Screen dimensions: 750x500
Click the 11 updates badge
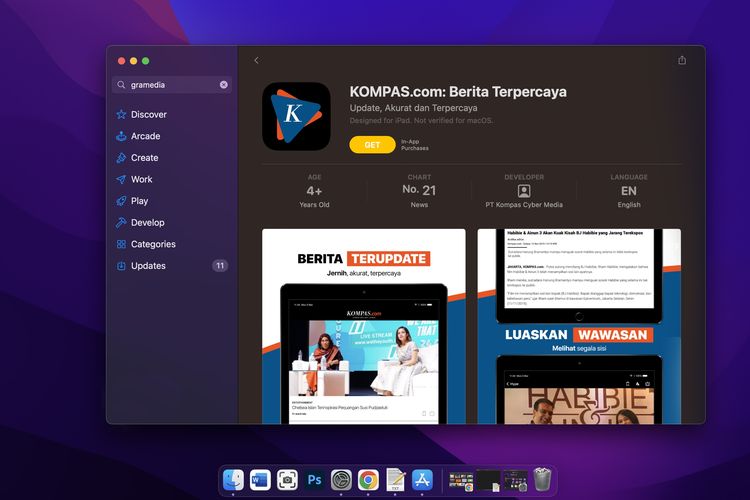pyautogui.click(x=220, y=266)
